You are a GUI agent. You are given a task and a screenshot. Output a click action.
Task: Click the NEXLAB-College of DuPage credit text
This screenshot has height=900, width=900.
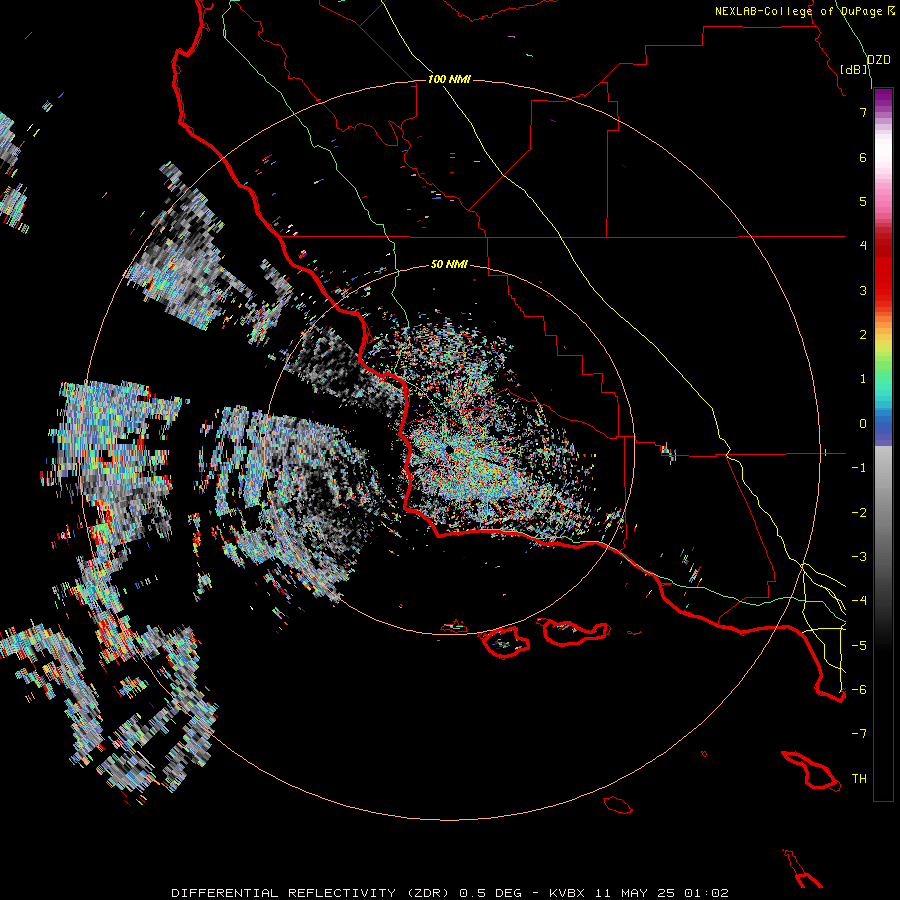[x=798, y=11]
